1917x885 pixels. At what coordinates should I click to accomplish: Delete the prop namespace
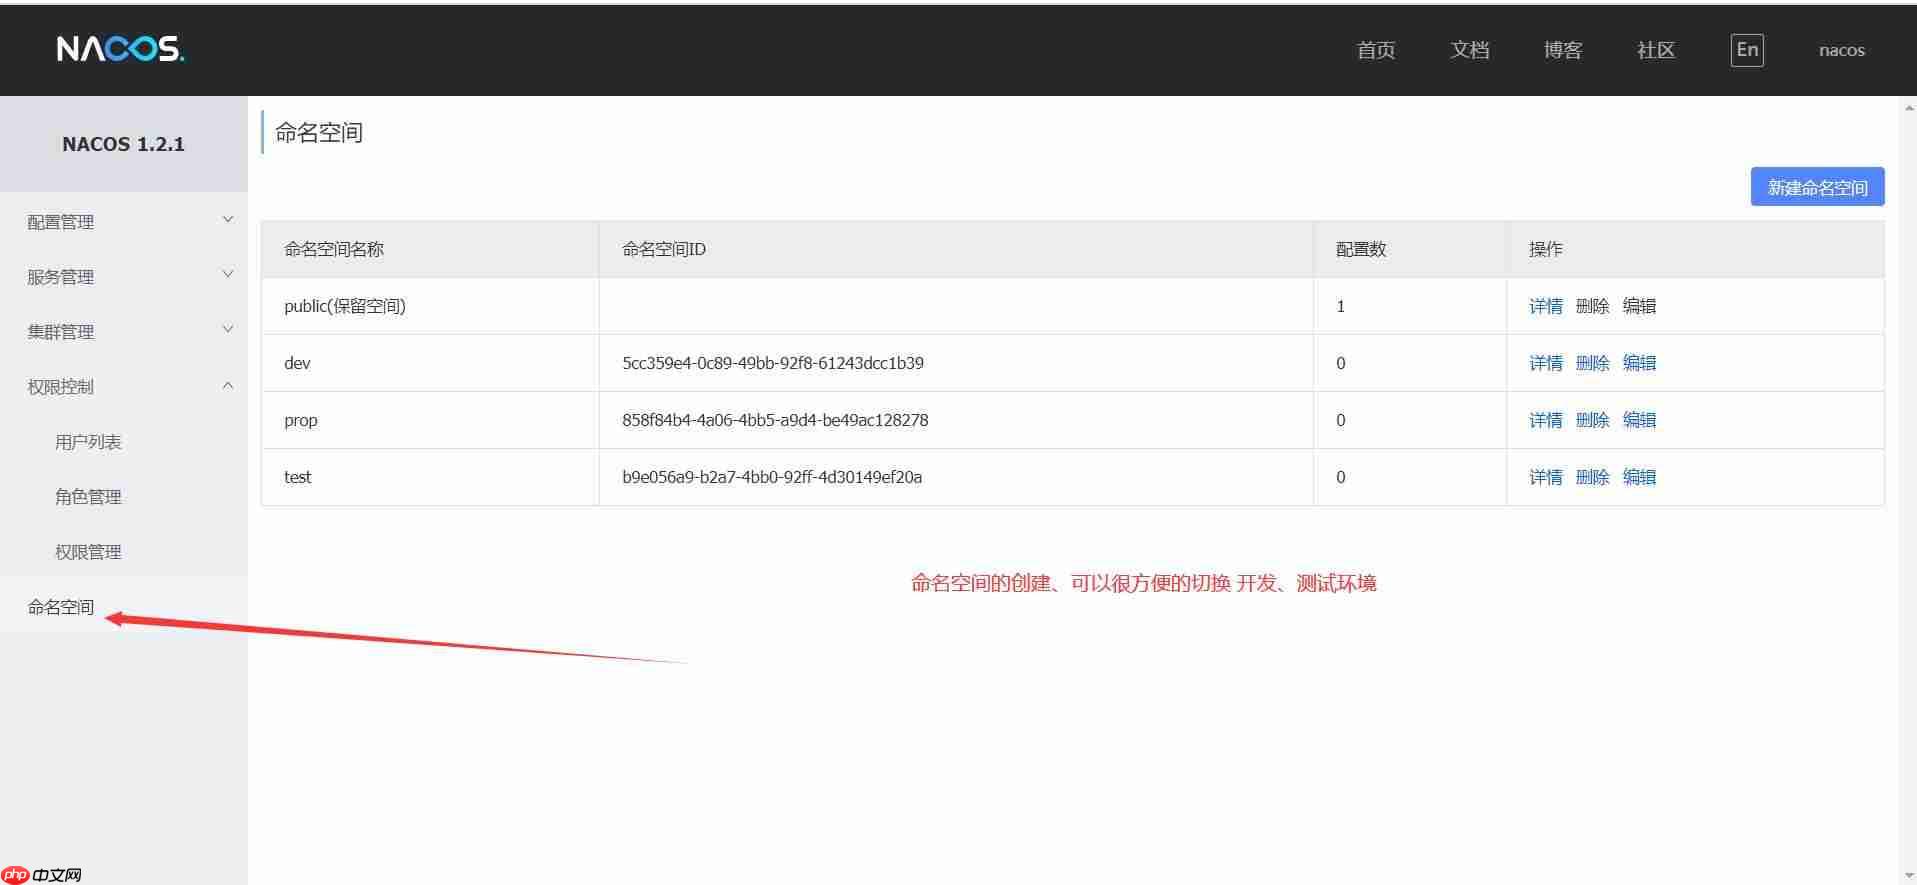click(x=1592, y=420)
